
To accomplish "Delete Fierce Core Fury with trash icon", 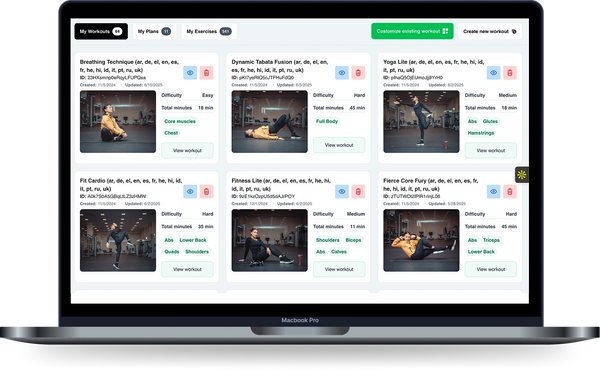I will point(510,192).
